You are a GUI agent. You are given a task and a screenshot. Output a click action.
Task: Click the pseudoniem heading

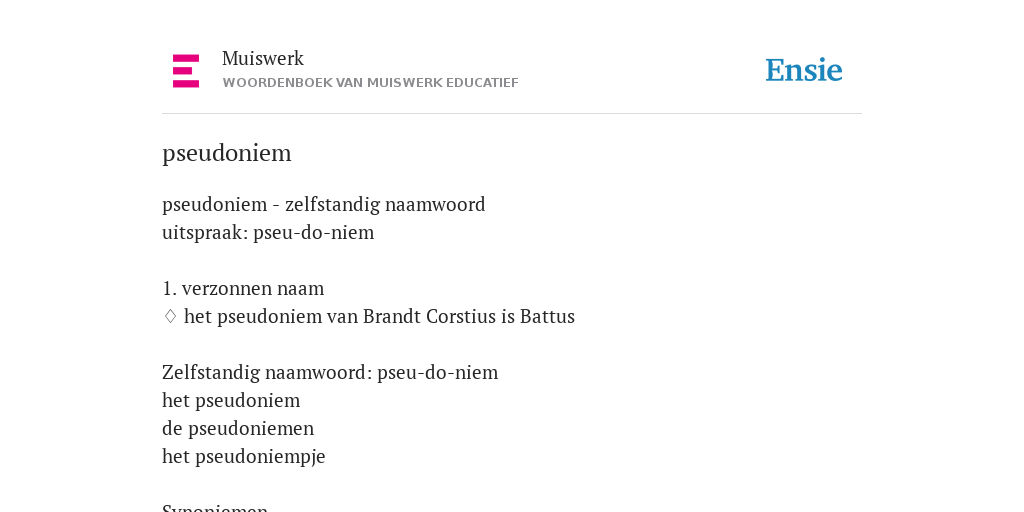pos(227,153)
